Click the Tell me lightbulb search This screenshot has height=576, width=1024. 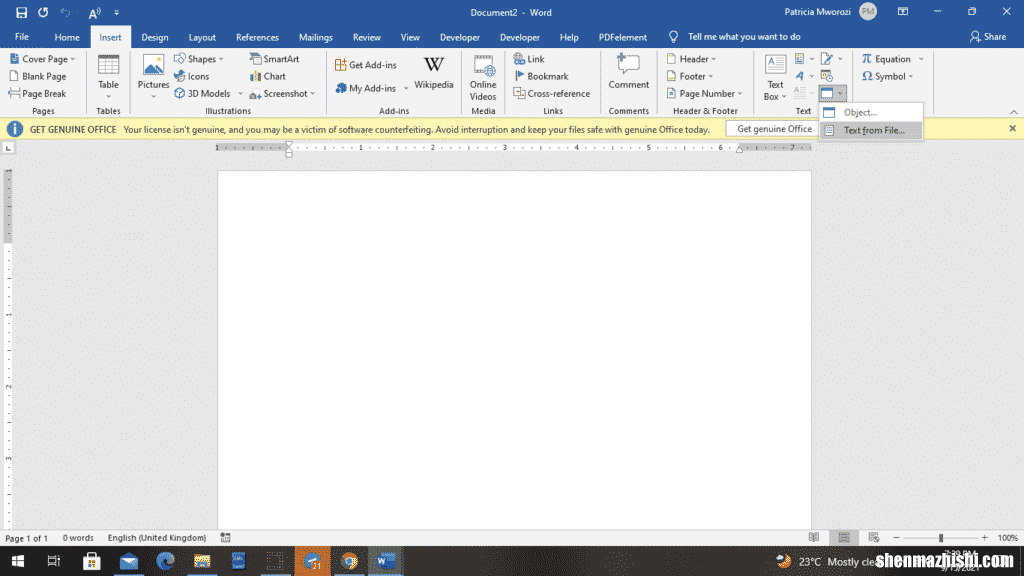point(673,37)
